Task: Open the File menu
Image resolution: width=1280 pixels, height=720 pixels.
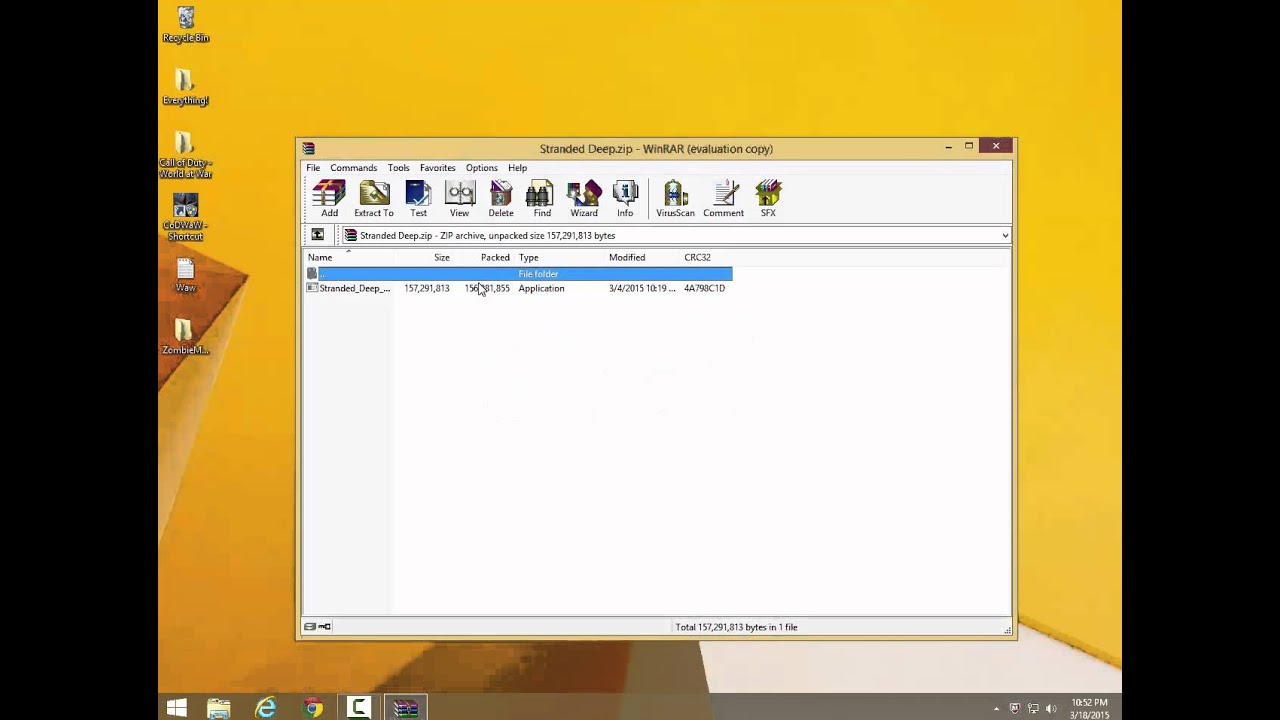Action: pos(313,168)
